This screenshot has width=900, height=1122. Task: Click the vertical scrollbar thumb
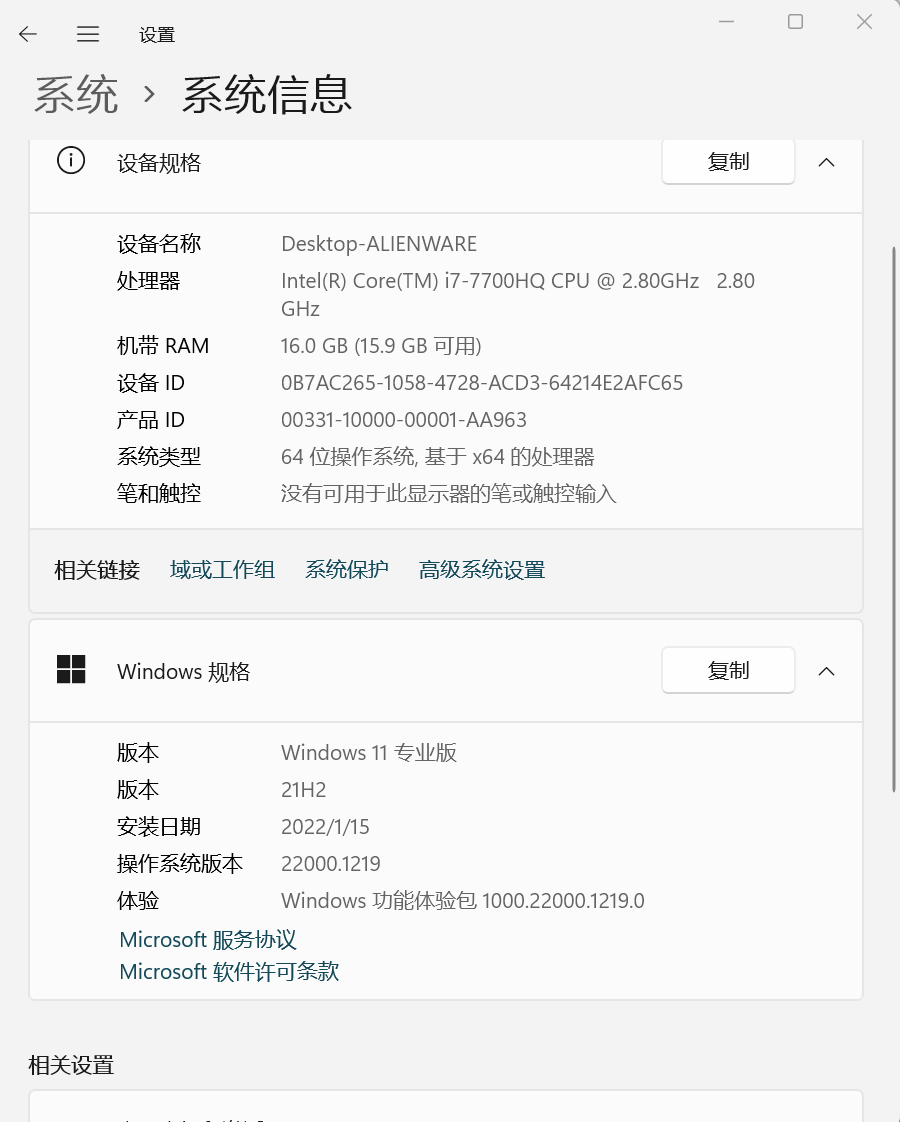pyautogui.click(x=894, y=519)
